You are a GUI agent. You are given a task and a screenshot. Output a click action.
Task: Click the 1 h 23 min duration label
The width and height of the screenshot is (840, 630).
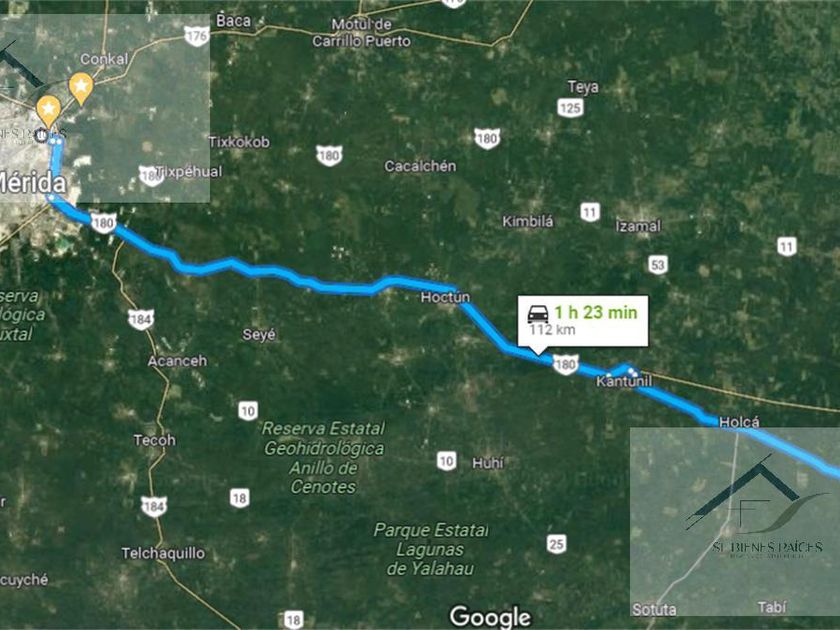pos(596,312)
